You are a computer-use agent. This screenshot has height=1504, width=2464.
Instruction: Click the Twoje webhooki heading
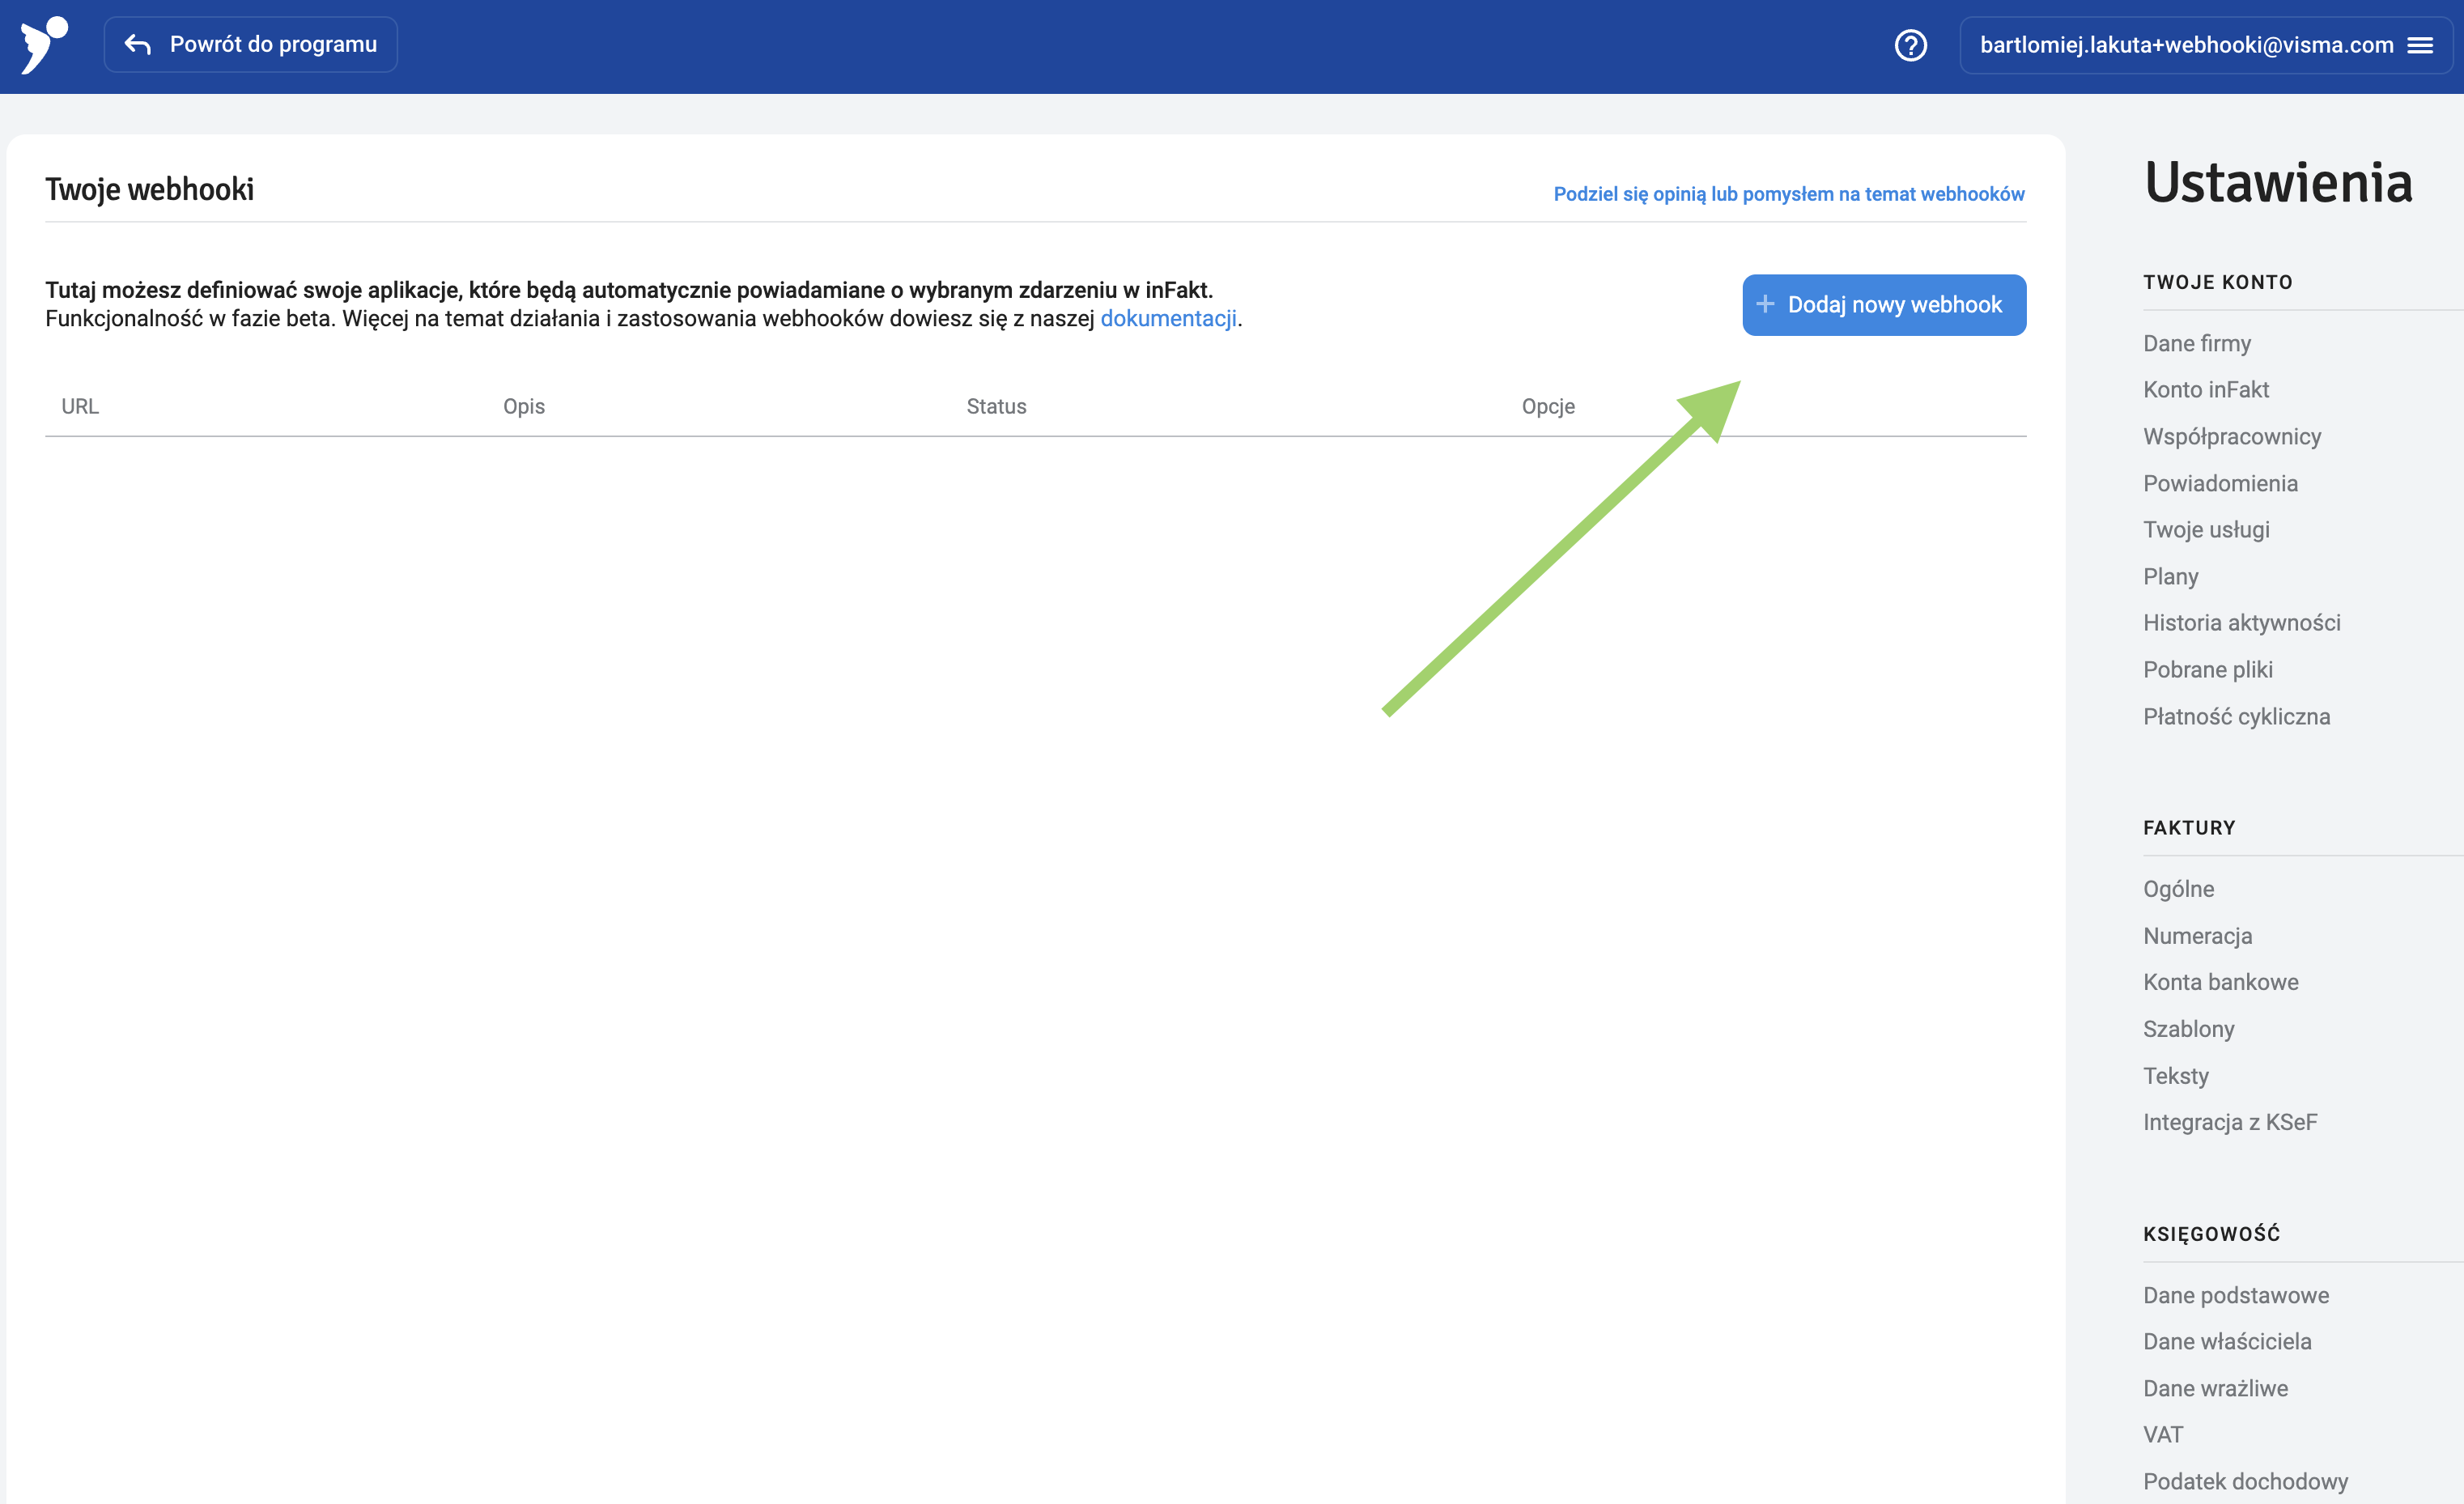click(x=149, y=189)
